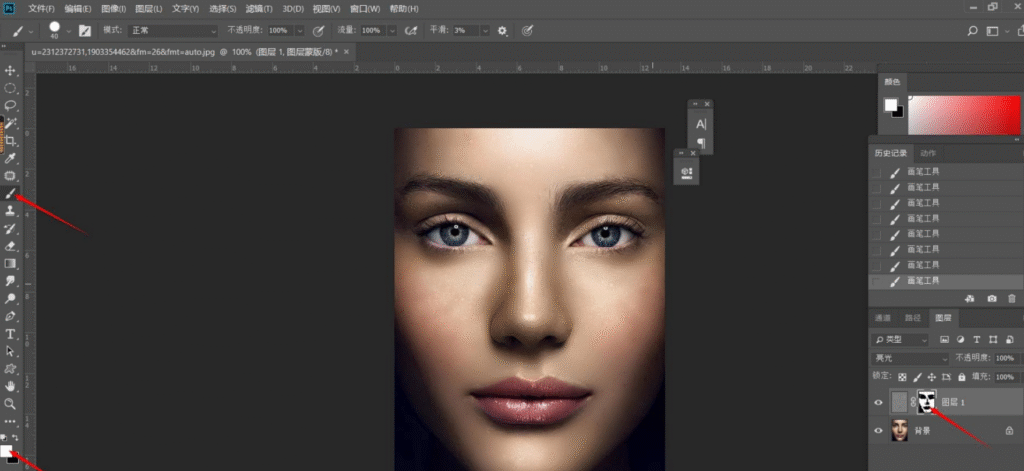Image resolution: width=1024 pixels, height=471 pixels.
Task: Open the layer filter 类型 dropdown
Action: pos(900,340)
